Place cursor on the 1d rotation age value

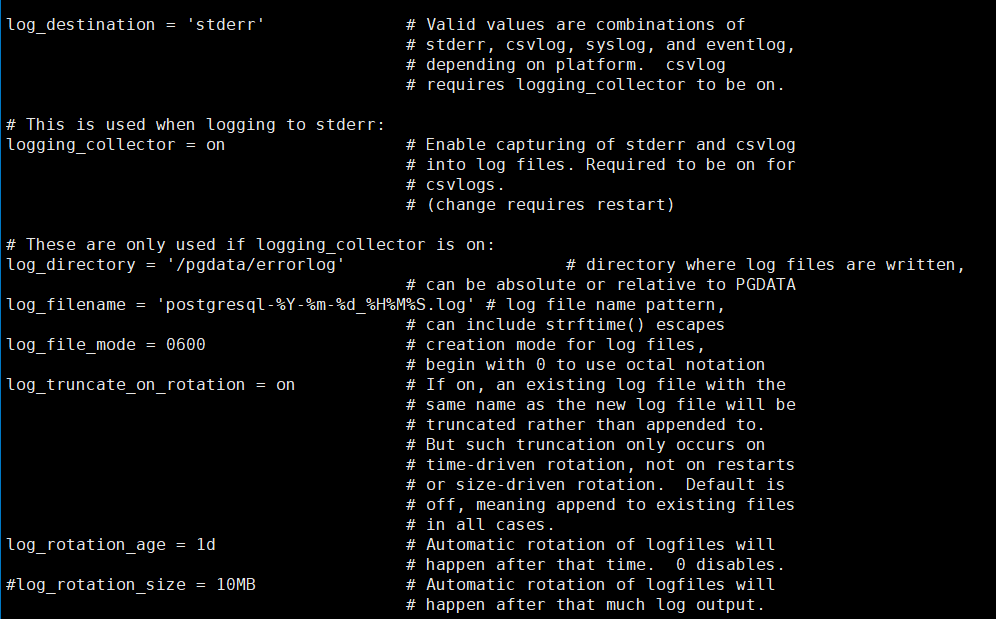tap(205, 544)
